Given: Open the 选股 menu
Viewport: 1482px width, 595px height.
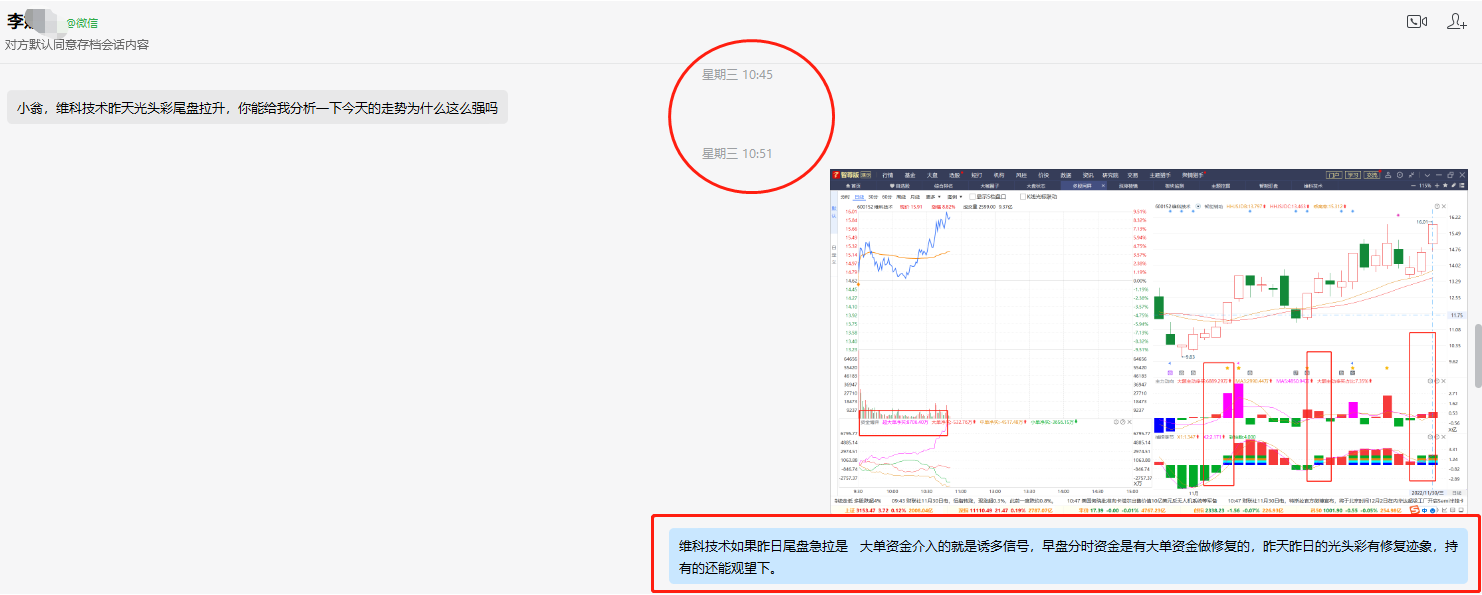Looking at the screenshot, I should (x=954, y=175).
